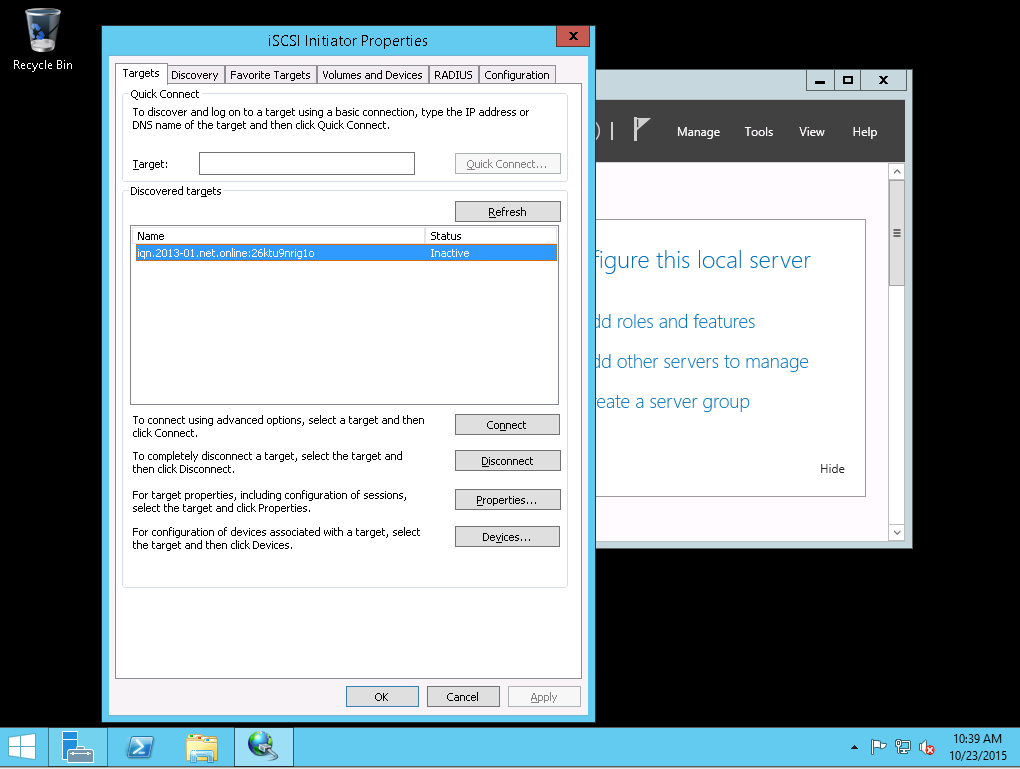This screenshot has width=1020, height=769.
Task: Select the iSCSI Initiator taskbar icon
Action: [263, 746]
